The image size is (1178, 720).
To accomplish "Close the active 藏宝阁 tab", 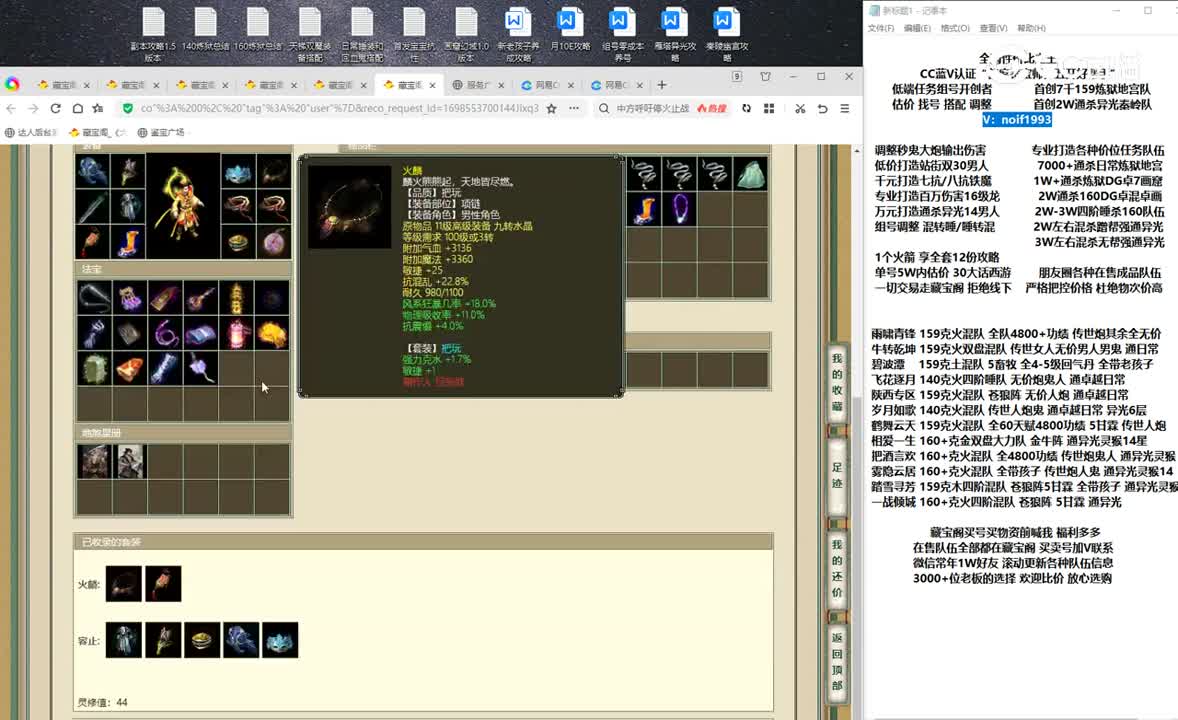I will [433, 85].
